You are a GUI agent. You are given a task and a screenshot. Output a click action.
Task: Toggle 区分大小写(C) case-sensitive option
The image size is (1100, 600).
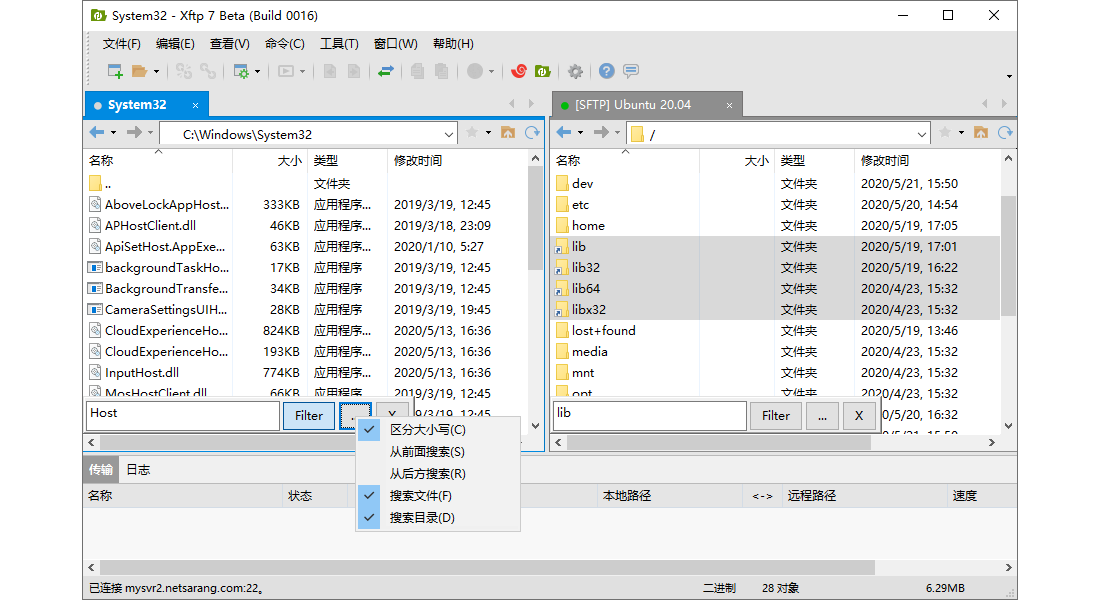(438, 429)
